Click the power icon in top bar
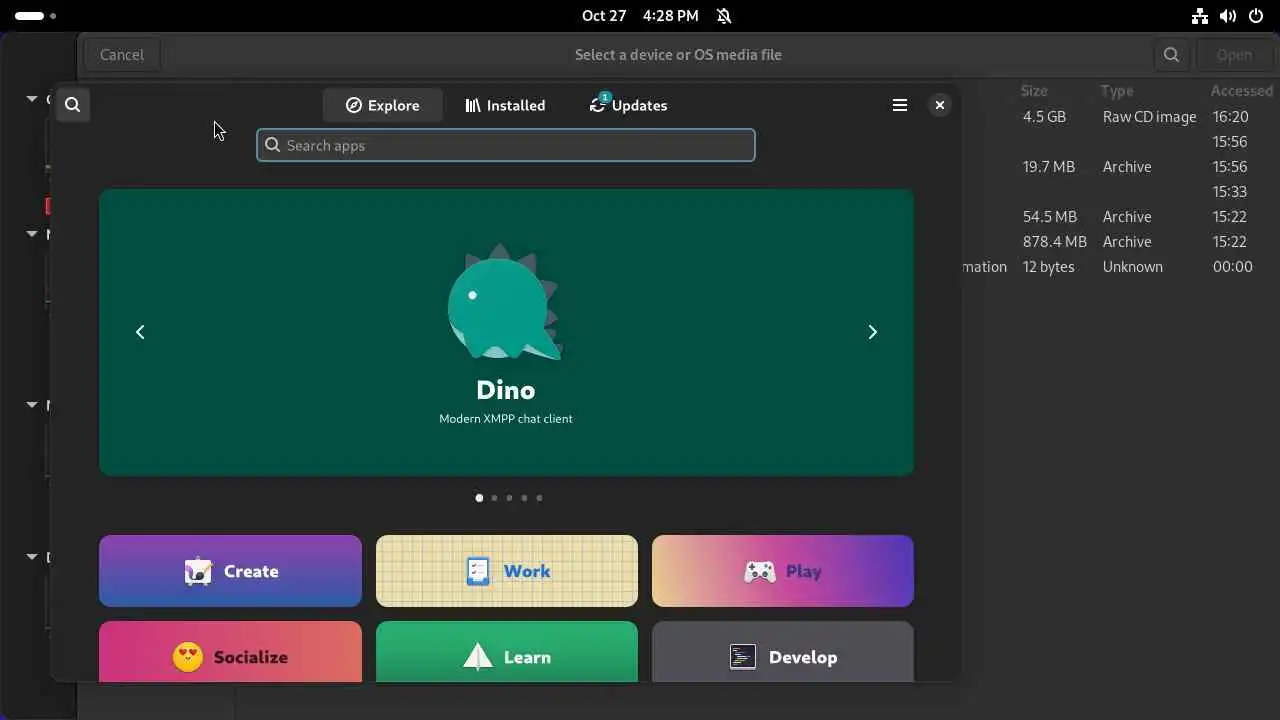 coord(1256,16)
